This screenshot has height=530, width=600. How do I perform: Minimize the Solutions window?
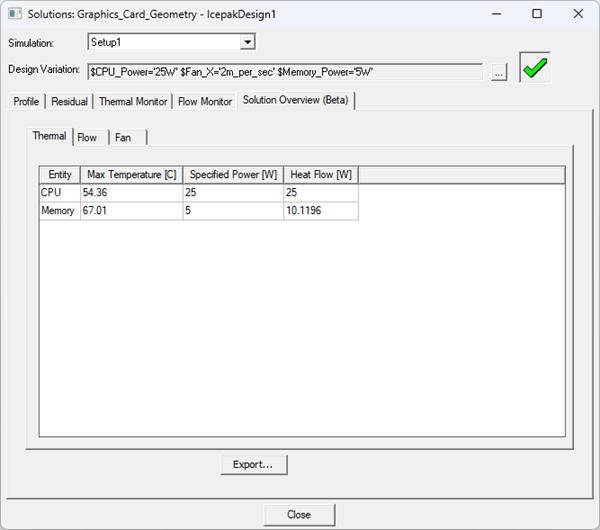(x=497, y=14)
